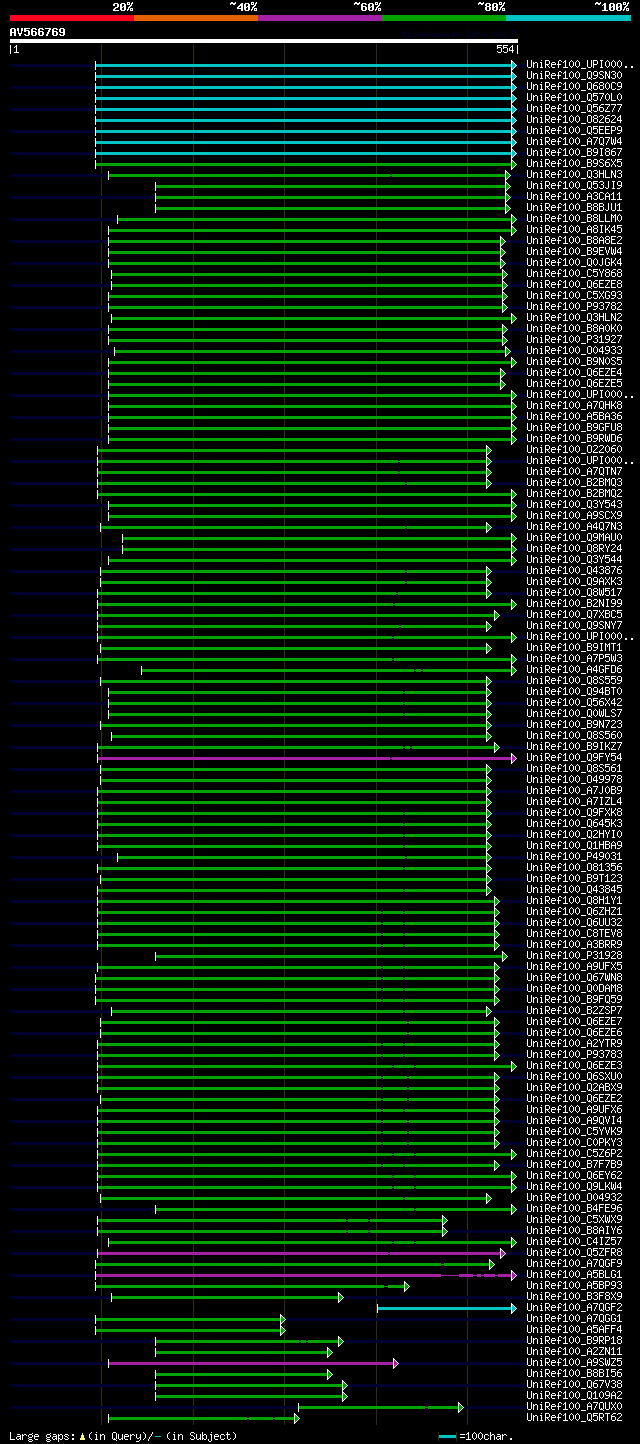The width and height of the screenshot is (640, 1444).
Task: Select label UniRef100_A7Q7W4
Action: [574, 141]
